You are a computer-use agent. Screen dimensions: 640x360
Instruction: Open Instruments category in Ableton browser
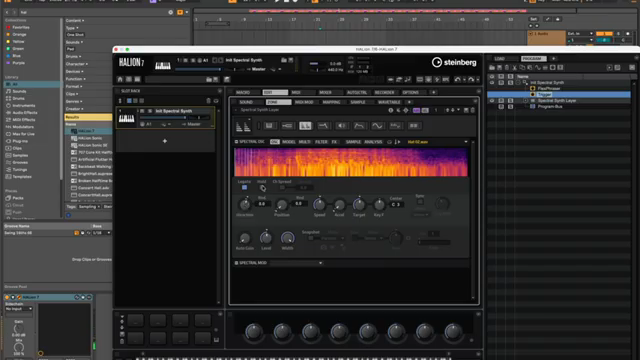pos(23,106)
